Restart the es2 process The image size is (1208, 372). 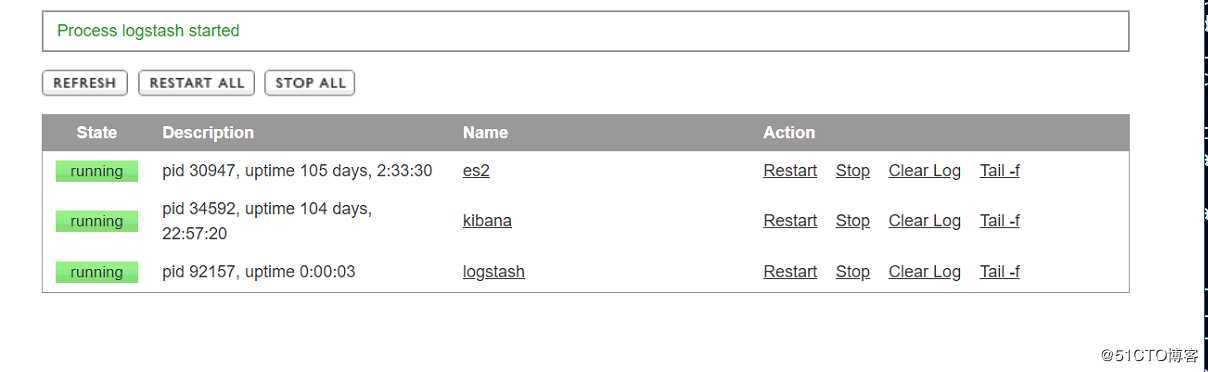(x=790, y=171)
